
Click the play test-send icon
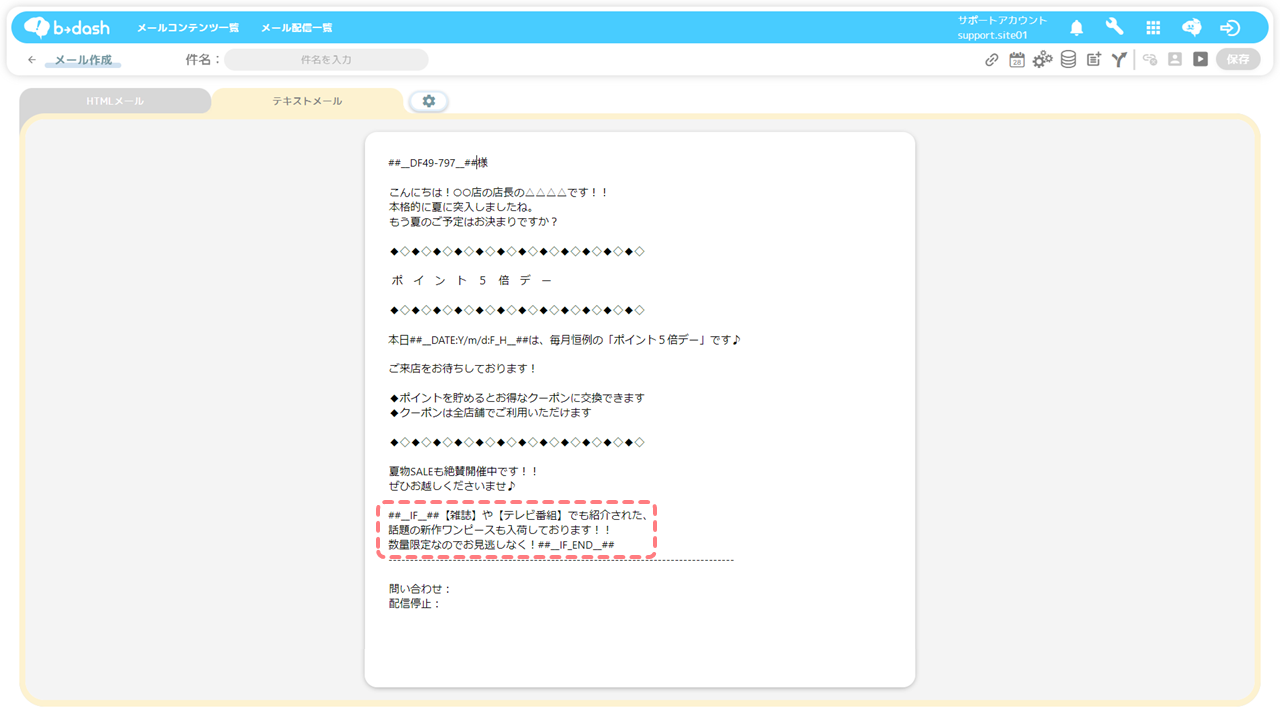click(1200, 60)
